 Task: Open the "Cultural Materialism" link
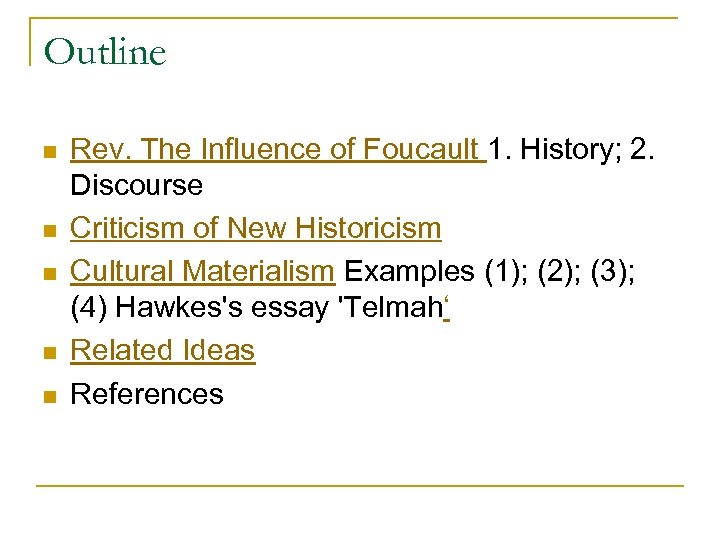[201, 270]
